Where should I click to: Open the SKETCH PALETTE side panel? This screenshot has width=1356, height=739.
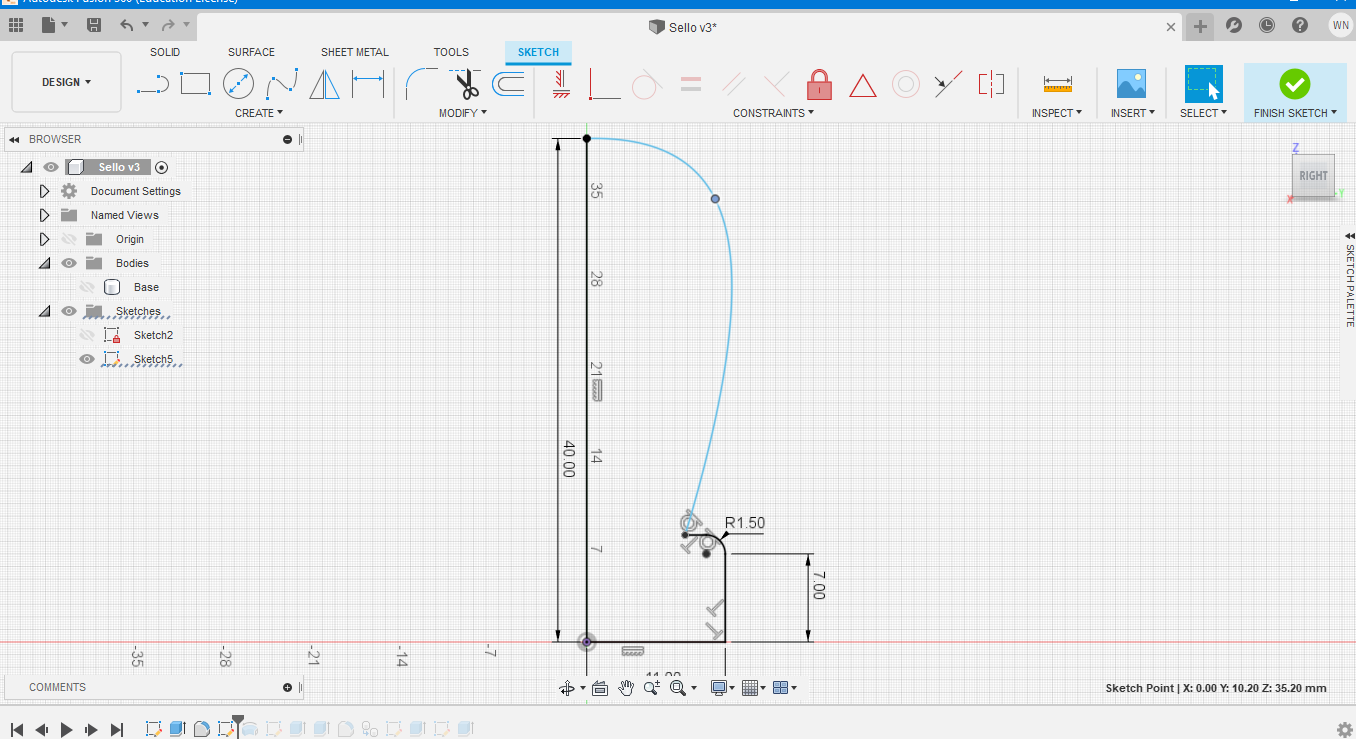coord(1349,278)
